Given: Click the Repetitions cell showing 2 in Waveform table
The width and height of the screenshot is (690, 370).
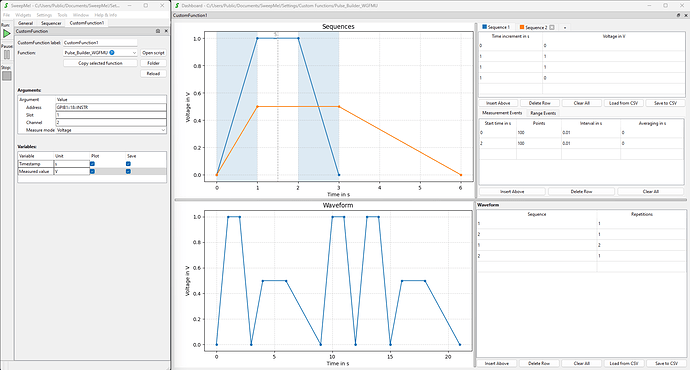Looking at the screenshot, I should (x=642, y=245).
